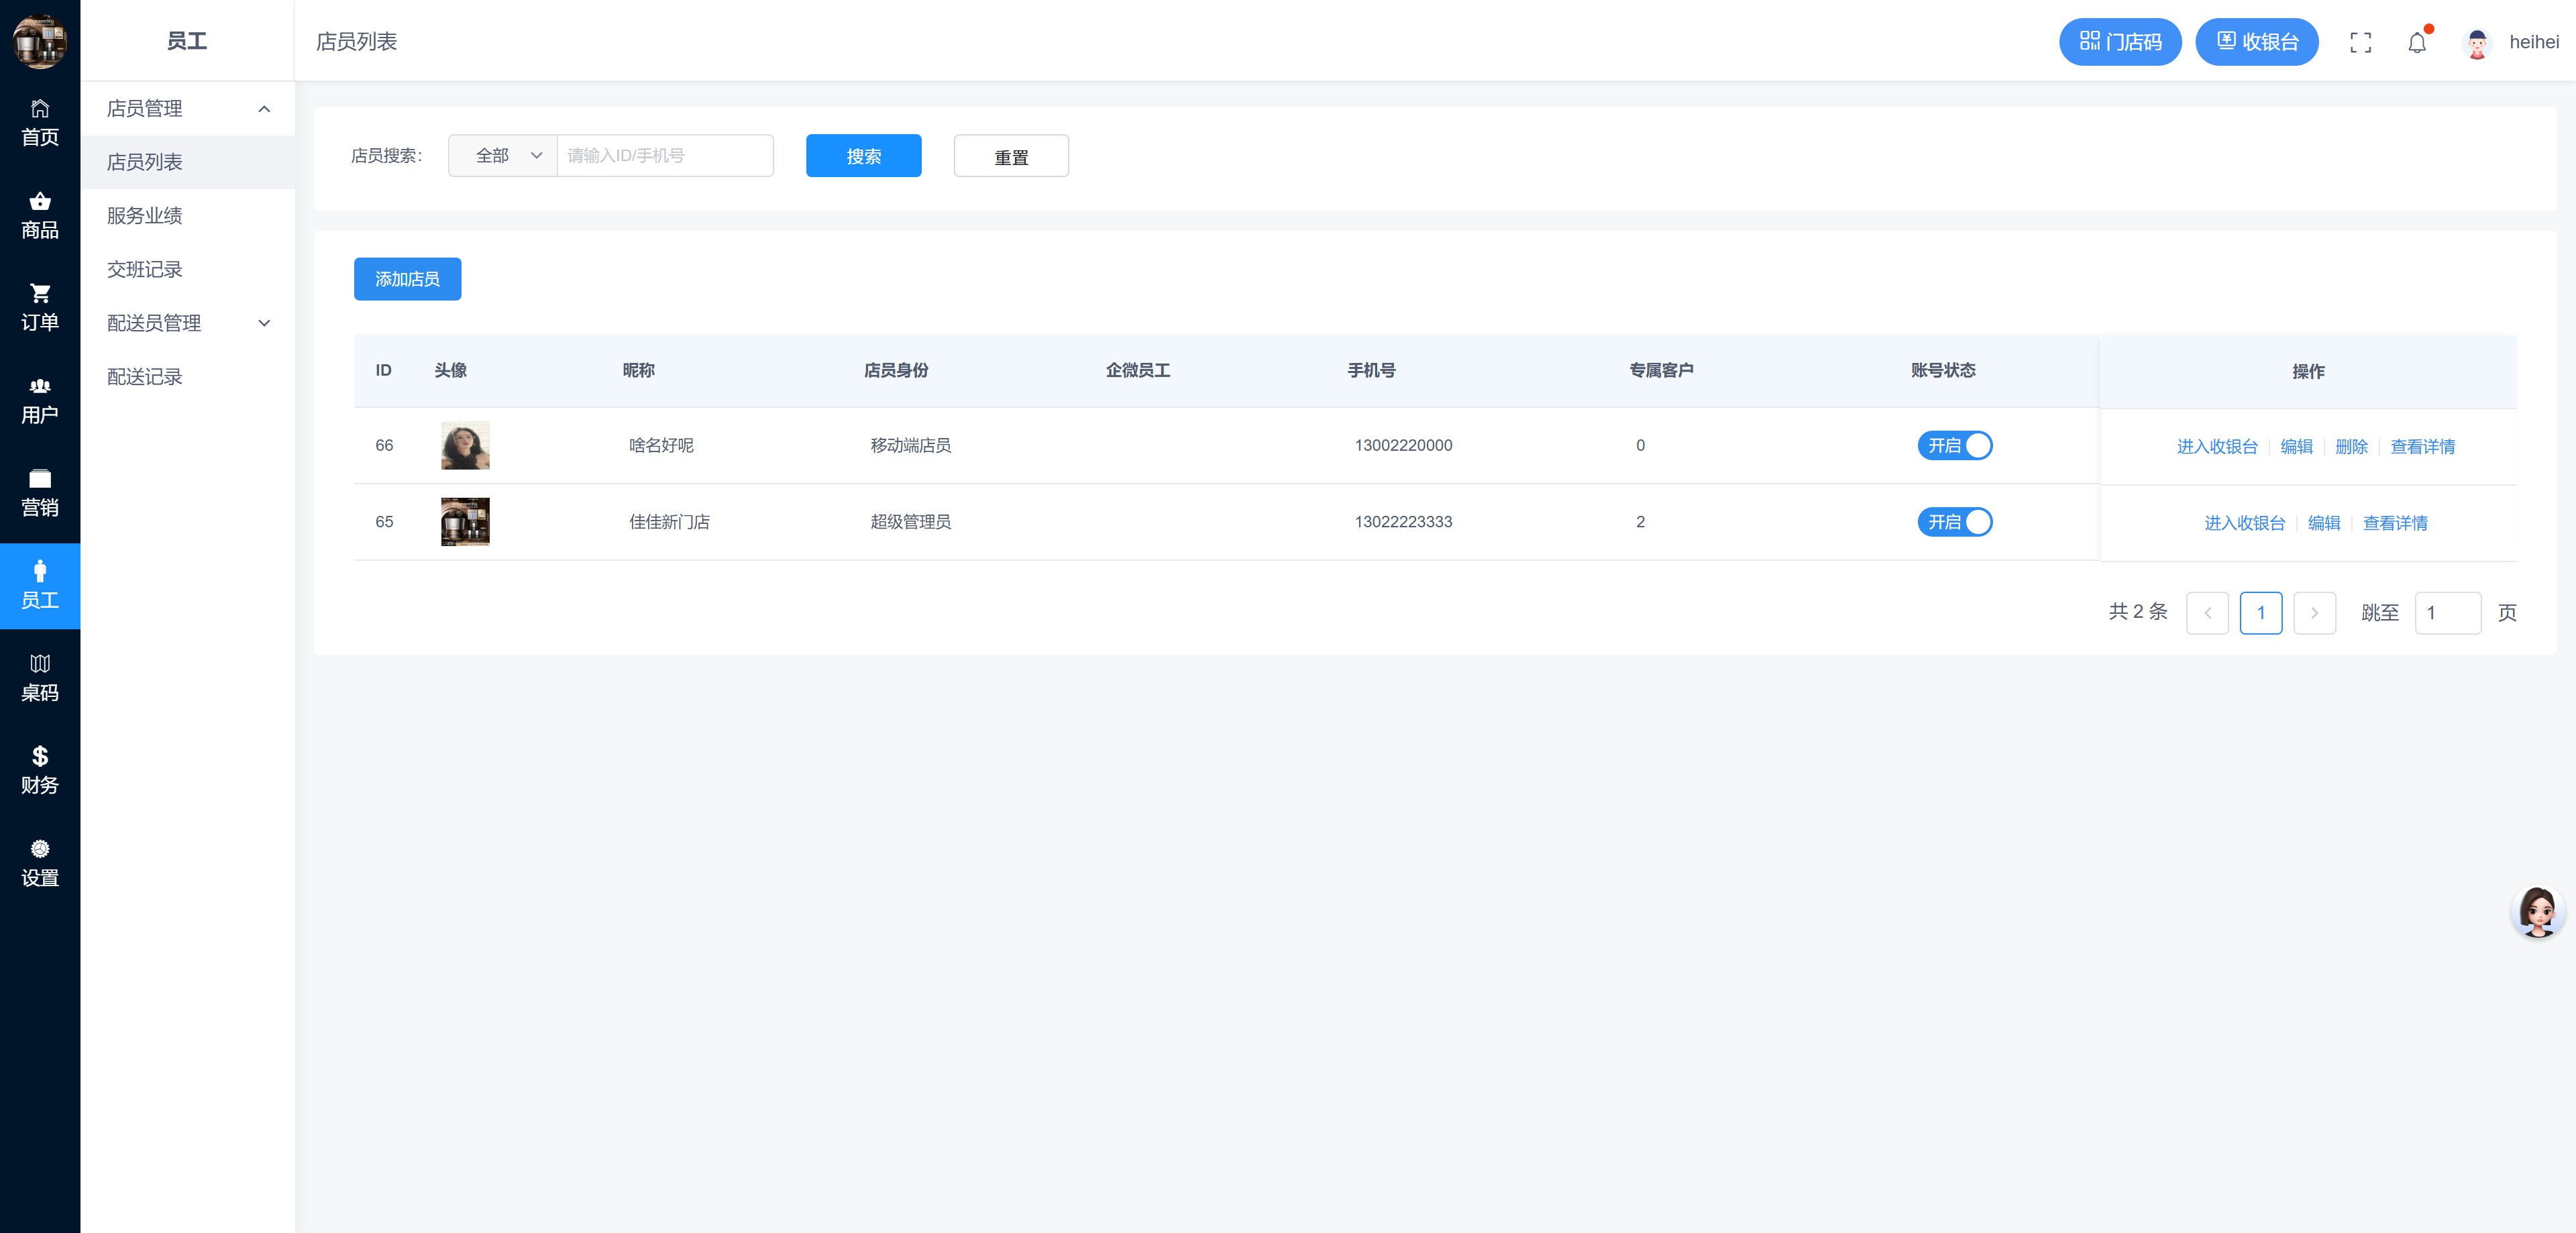Click the notification bell icon
Image resolution: width=2576 pixels, height=1233 pixels.
(x=2416, y=43)
